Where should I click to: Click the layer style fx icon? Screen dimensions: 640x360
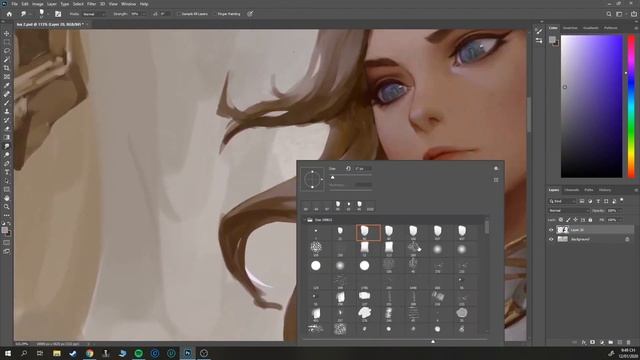584,342
